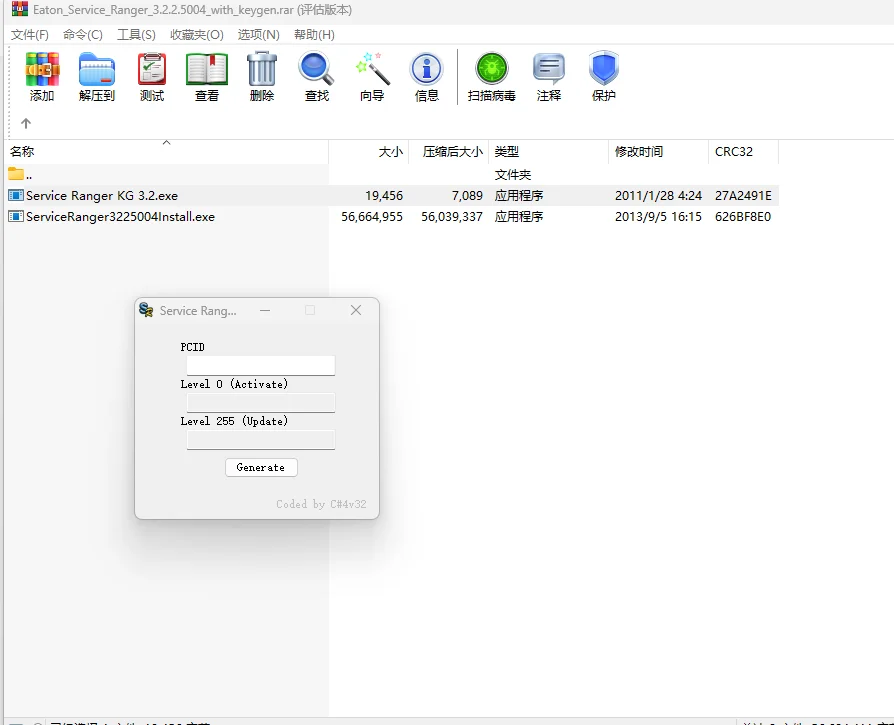The width and height of the screenshot is (894, 725).
Task: Open the 工具(S) menu
Action: 136,35
